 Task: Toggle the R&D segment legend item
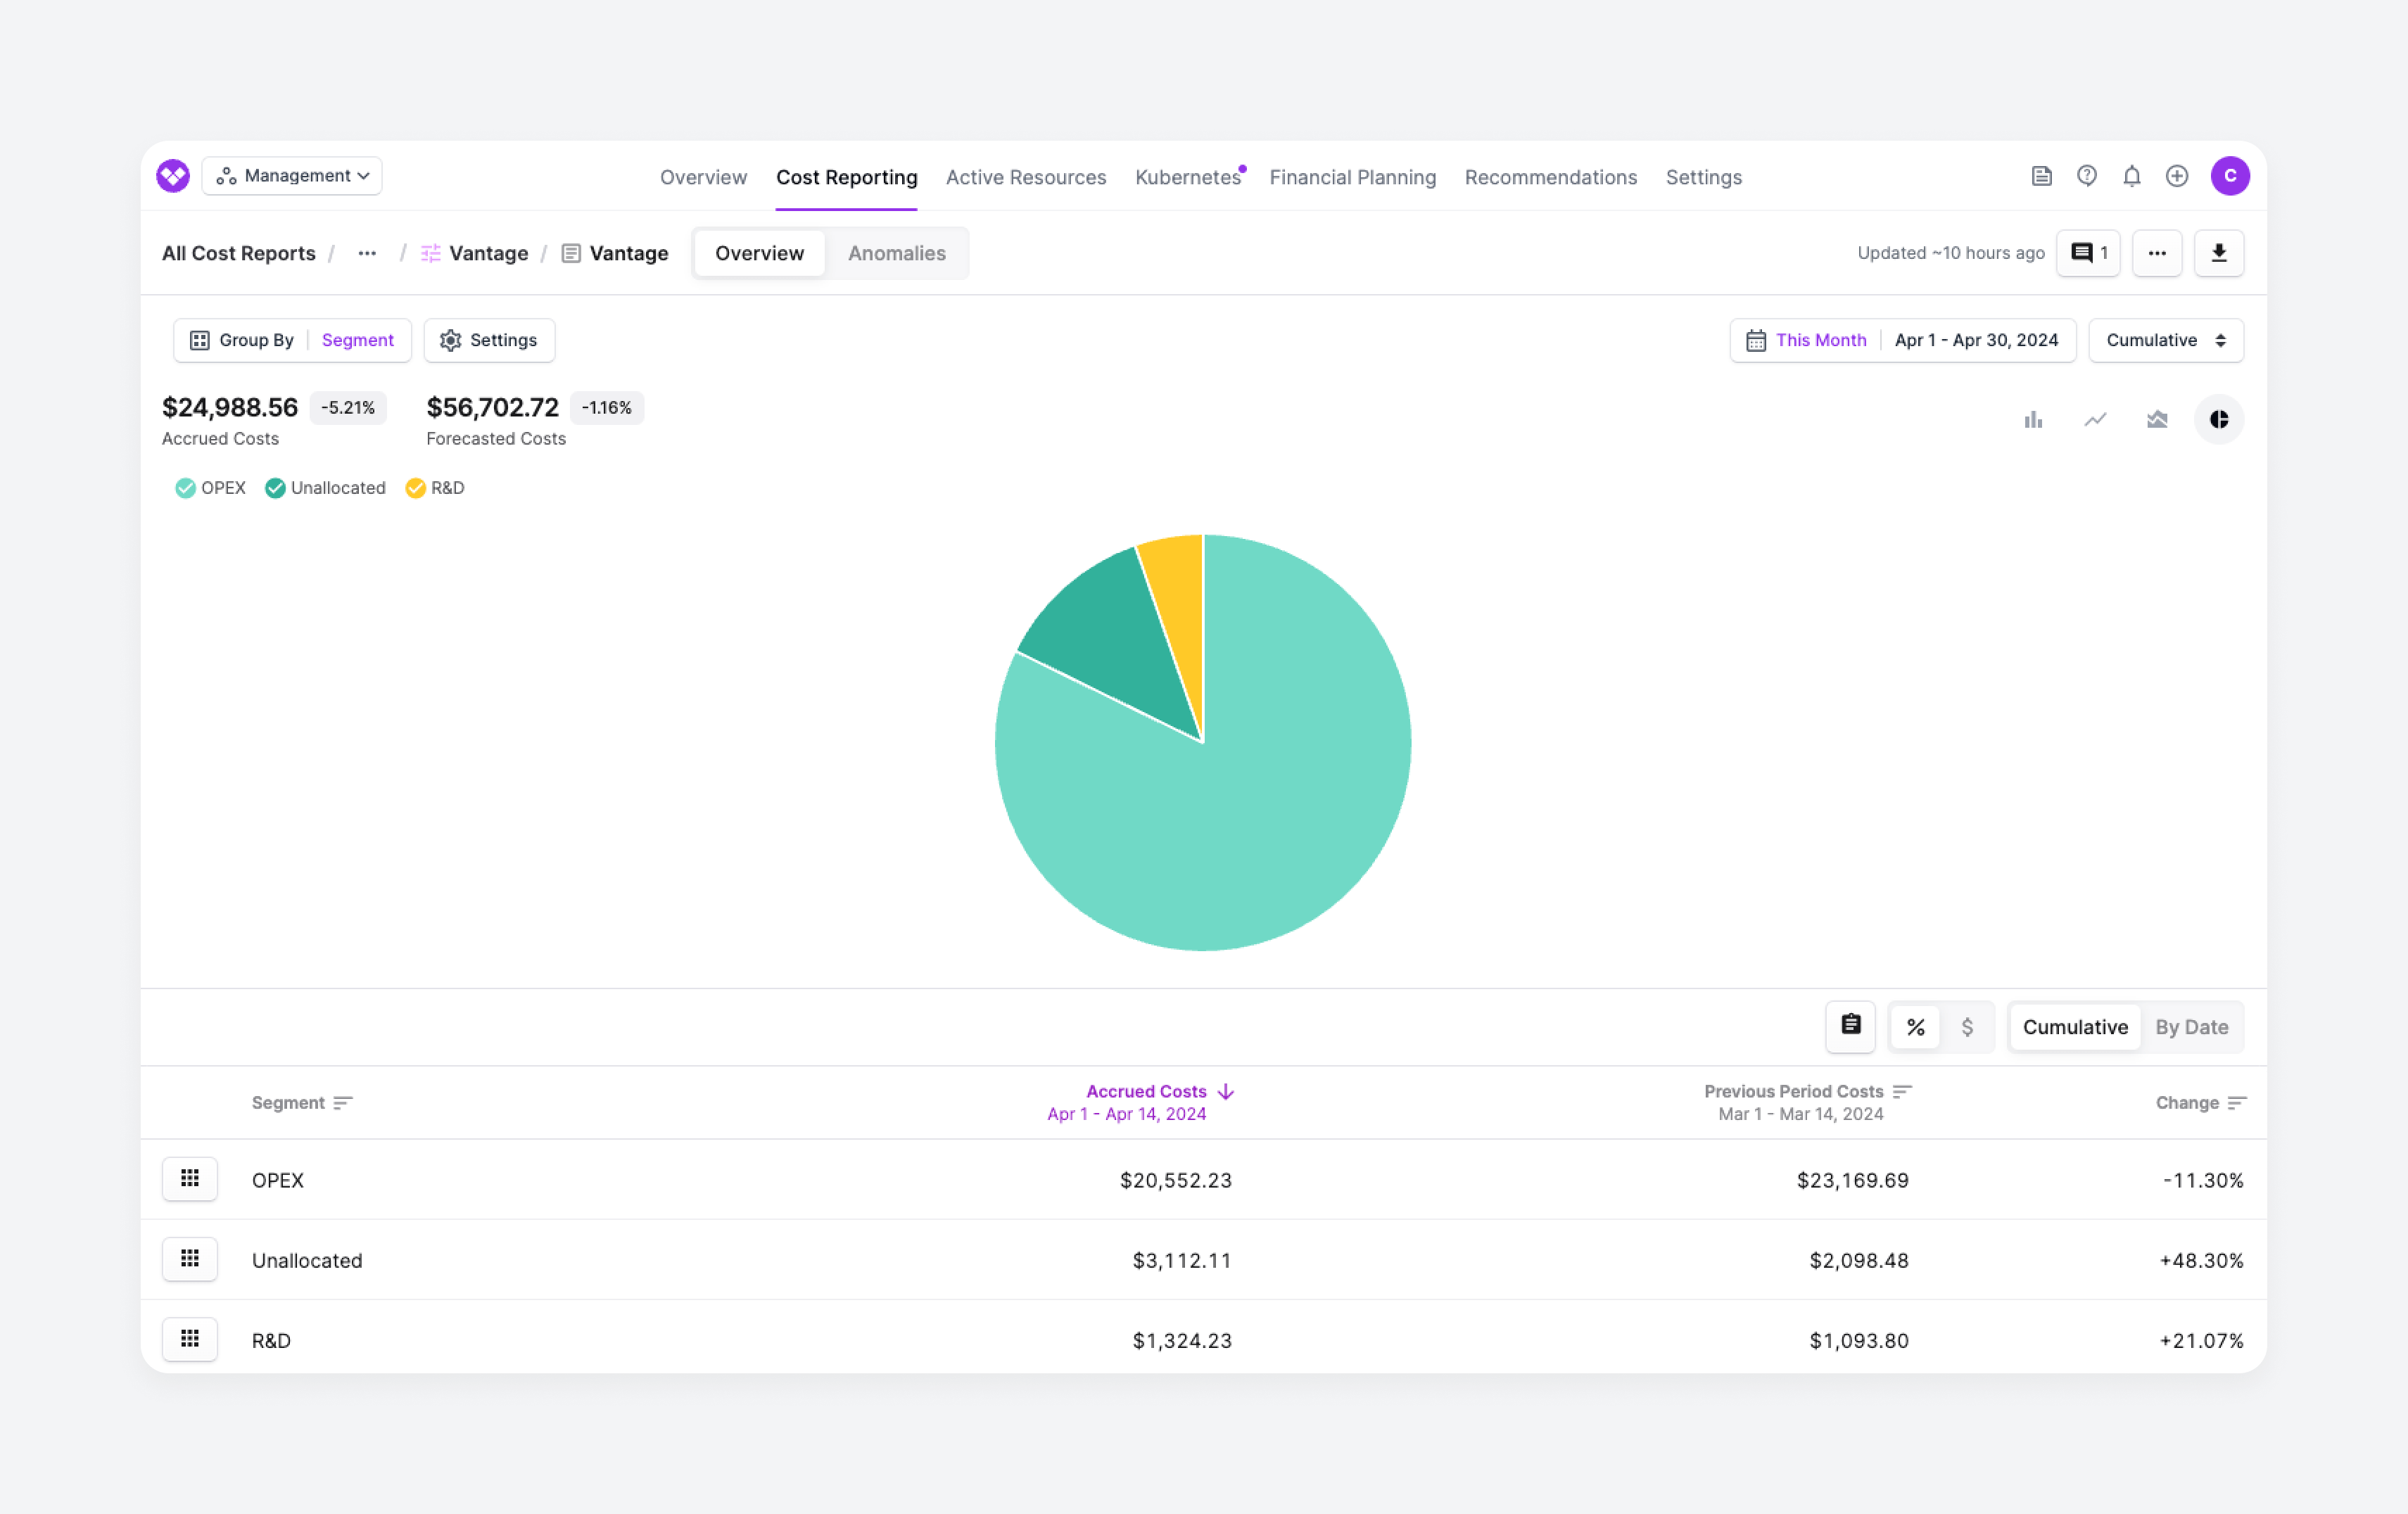[435, 488]
